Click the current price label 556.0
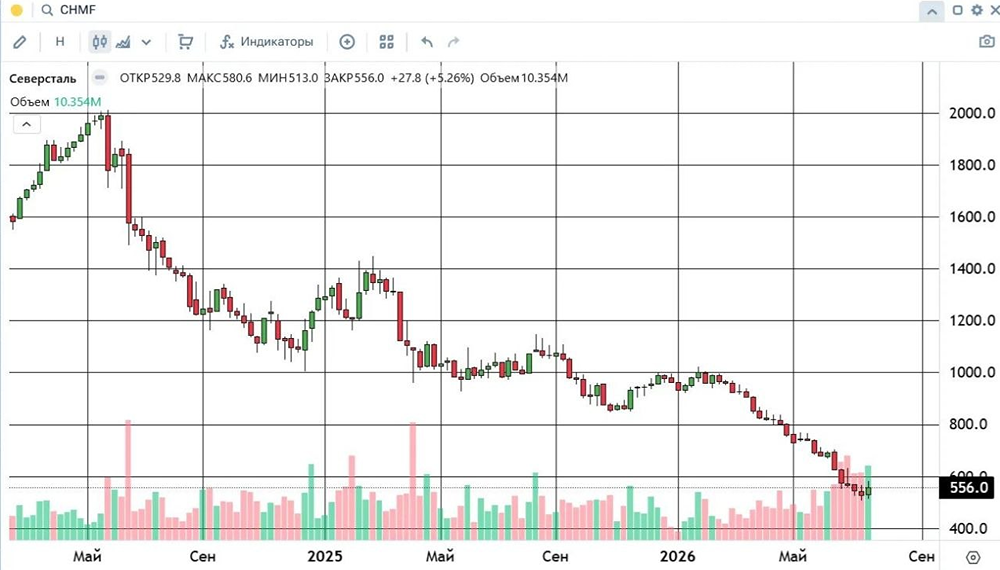This screenshot has width=1000, height=570. pos(969,488)
